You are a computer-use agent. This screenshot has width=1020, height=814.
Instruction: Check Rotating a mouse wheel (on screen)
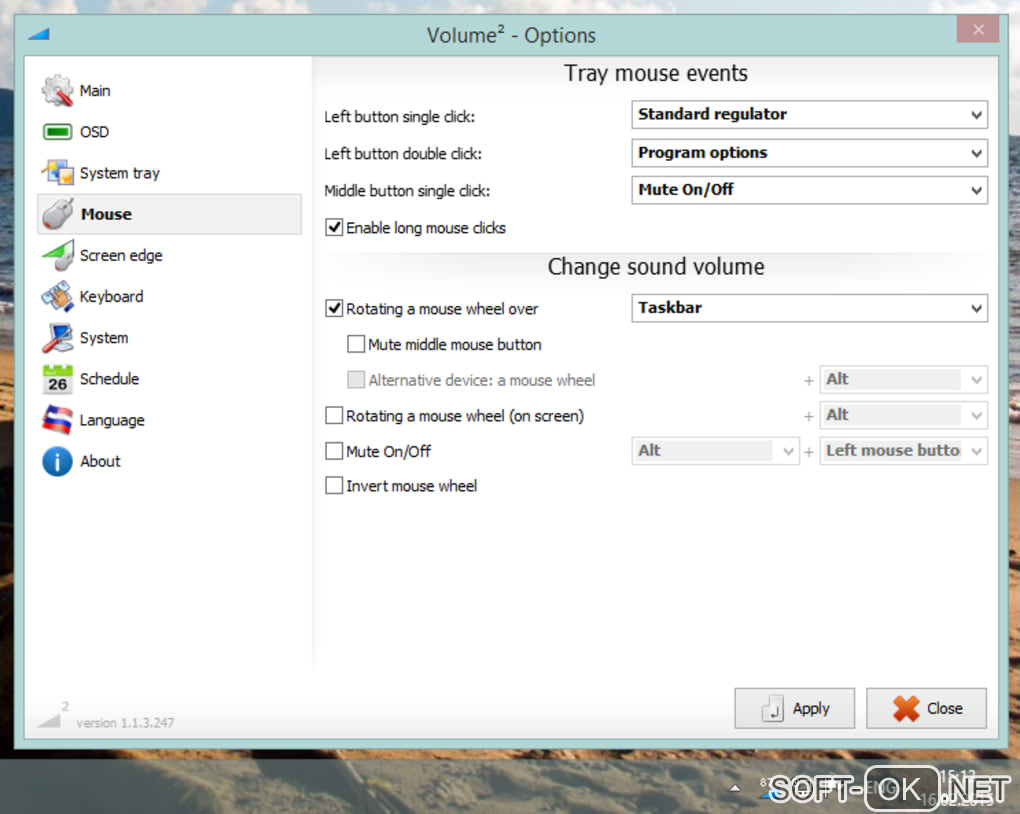tap(334, 415)
